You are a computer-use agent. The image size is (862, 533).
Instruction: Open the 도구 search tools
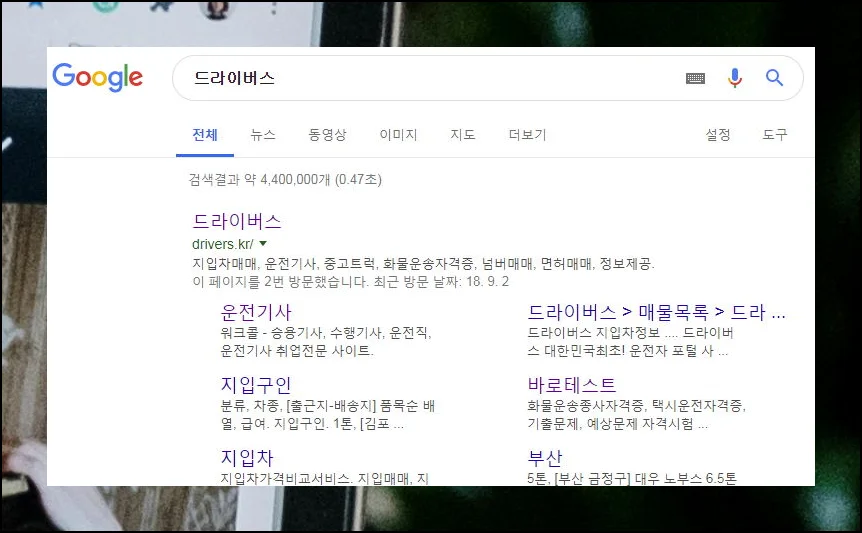(x=775, y=135)
